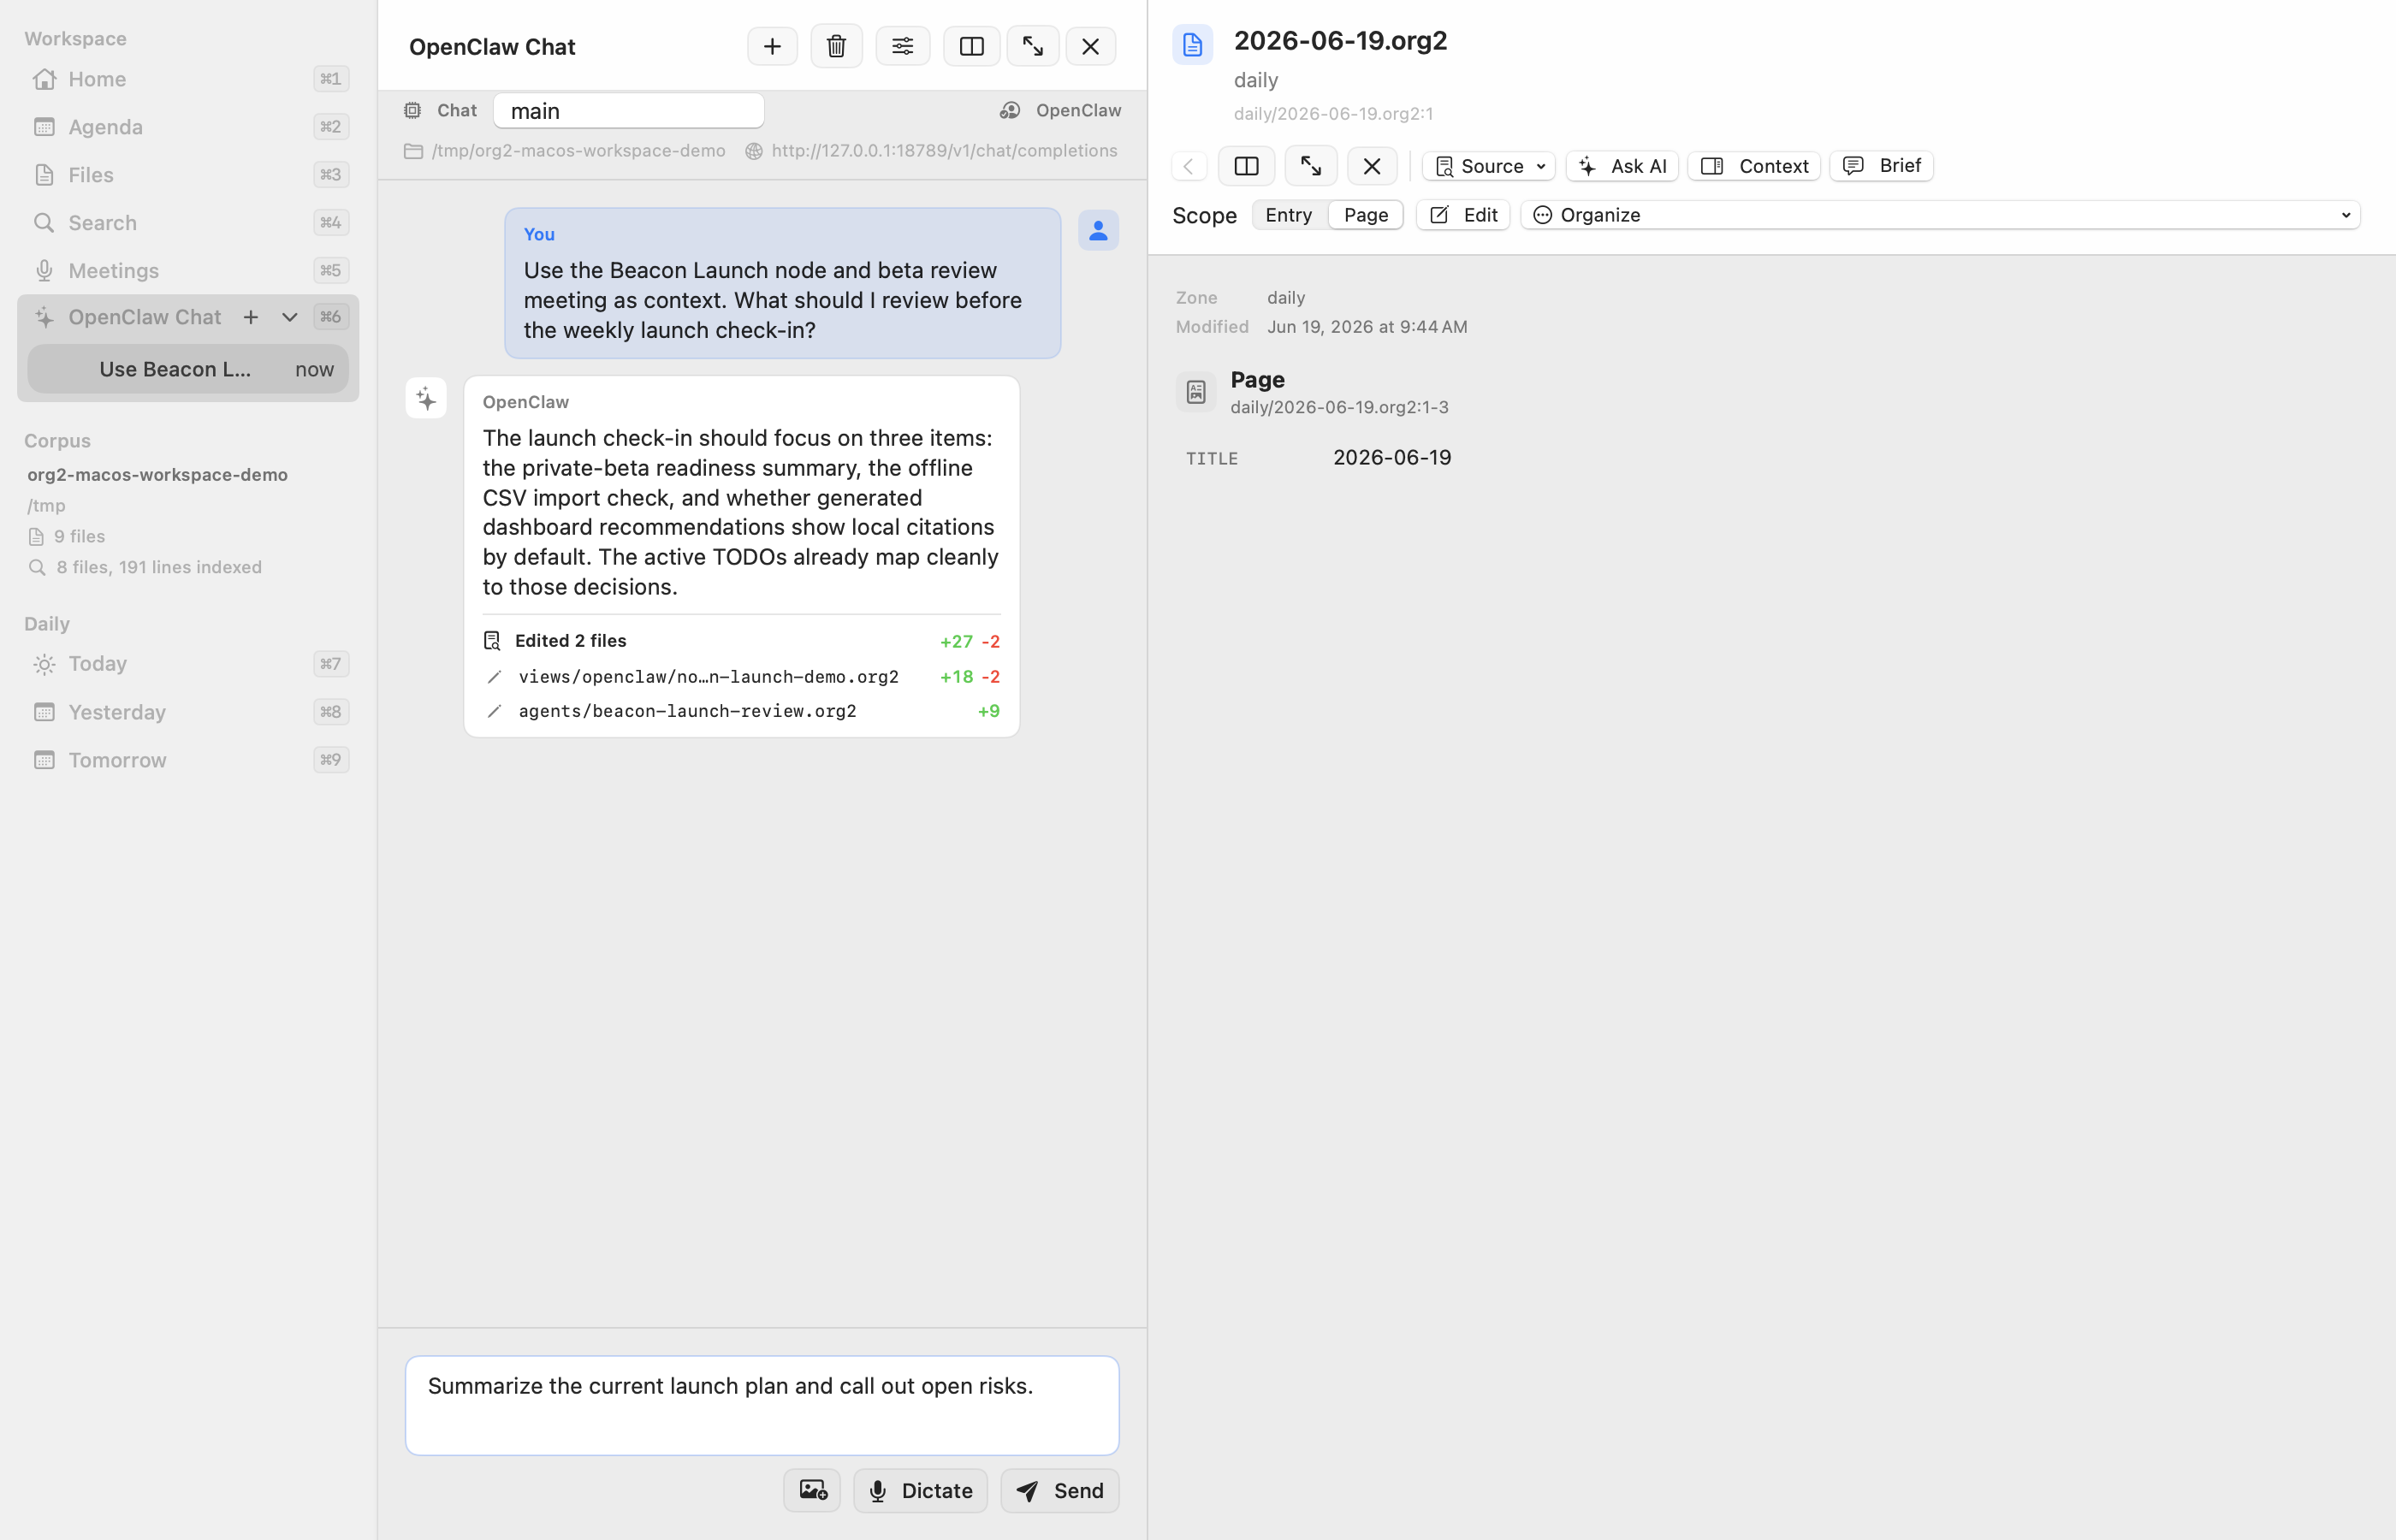The height and width of the screenshot is (1540, 2396).
Task: Select the Page scope tab
Action: point(1366,215)
